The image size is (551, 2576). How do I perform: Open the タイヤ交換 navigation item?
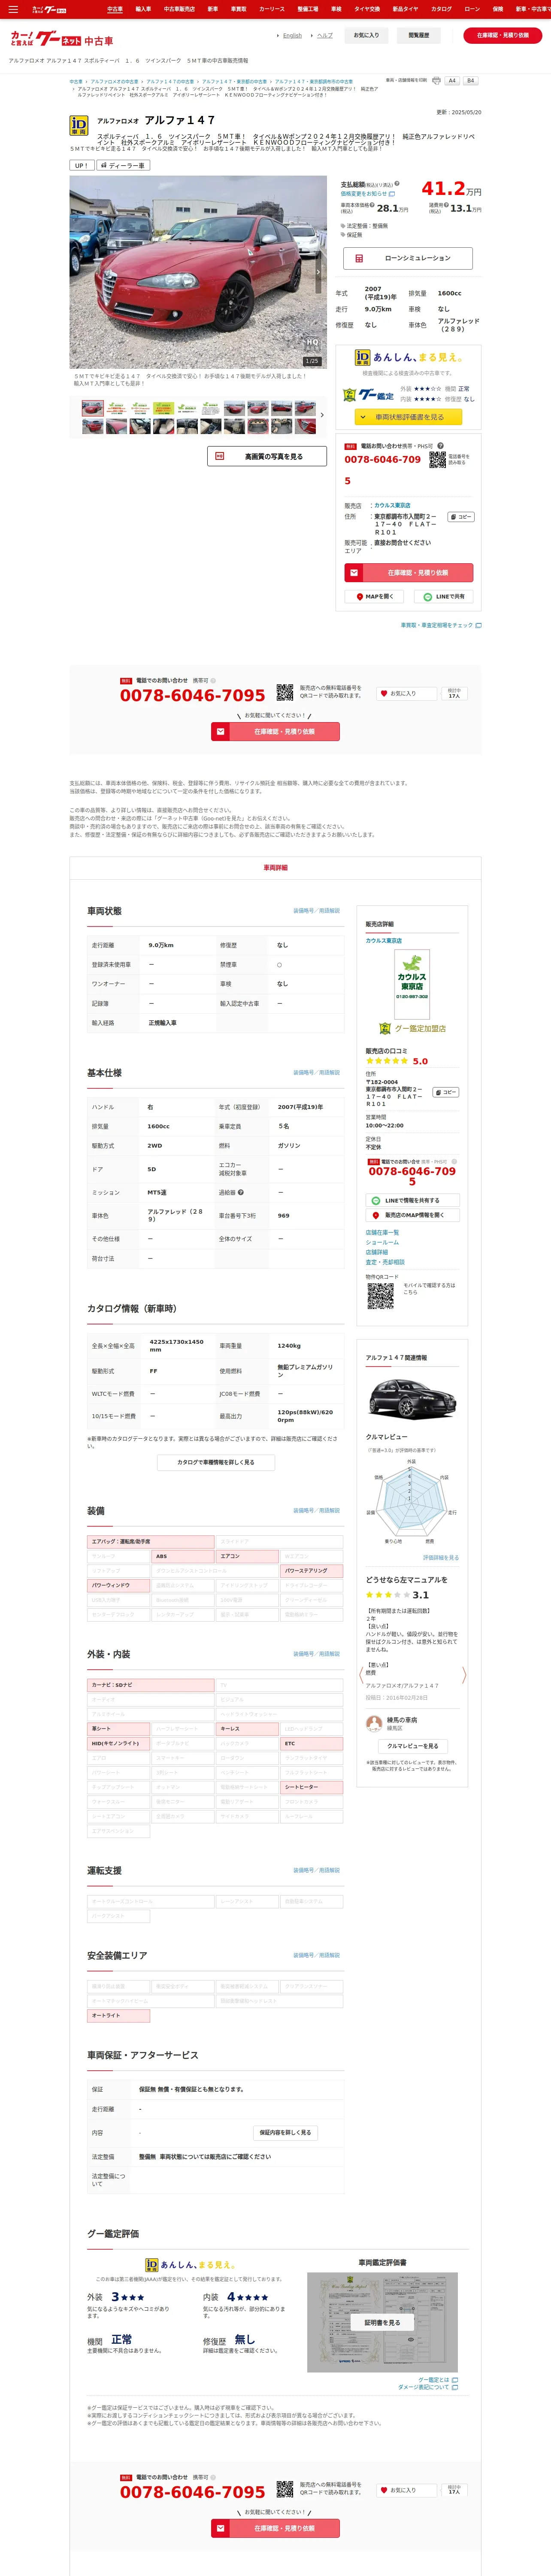[x=367, y=9]
